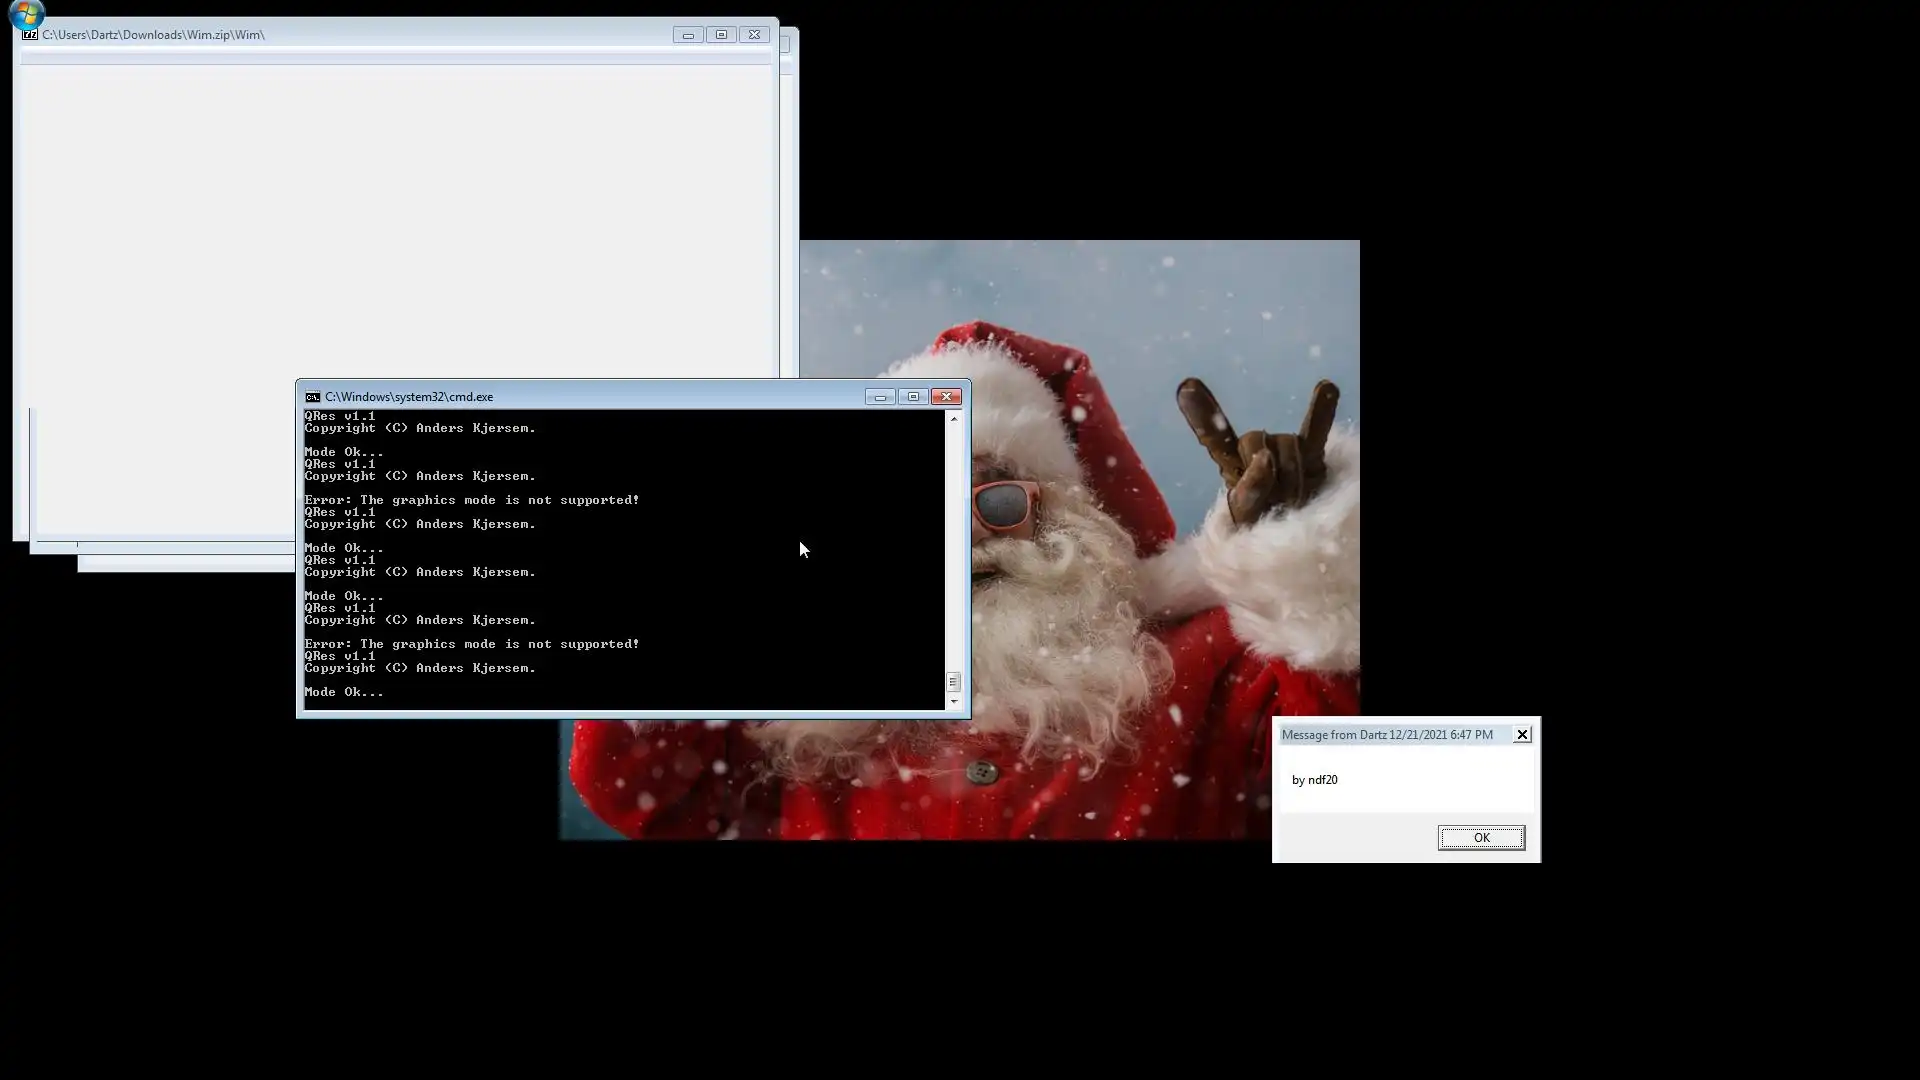Screen dimensions: 1920x1080
Task: Focus the cmd.exe title bar text
Action: pyautogui.click(x=409, y=397)
